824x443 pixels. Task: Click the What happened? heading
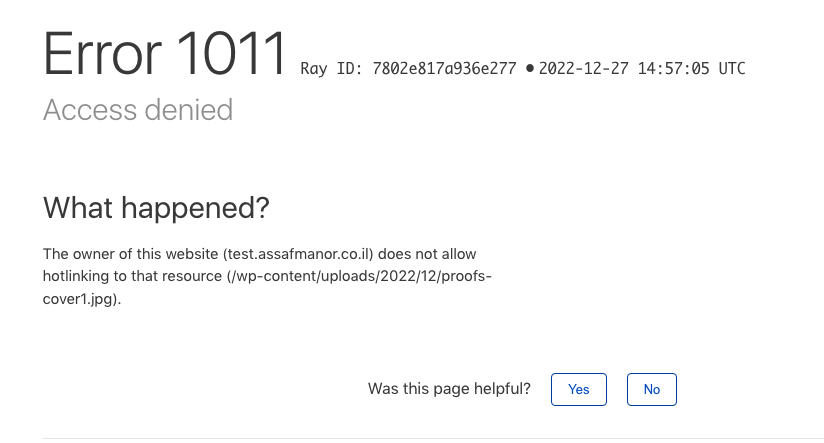click(156, 208)
